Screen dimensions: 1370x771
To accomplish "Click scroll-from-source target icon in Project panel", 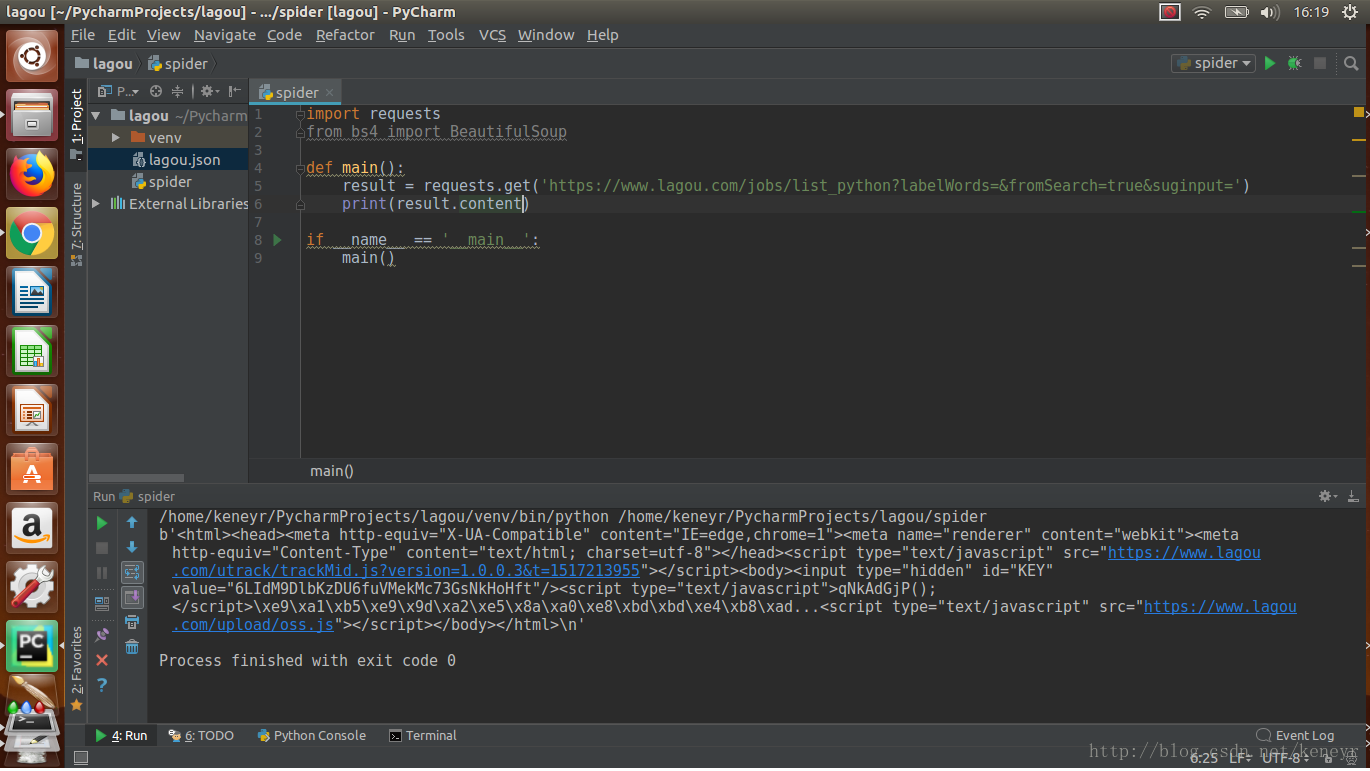I will pos(156,91).
